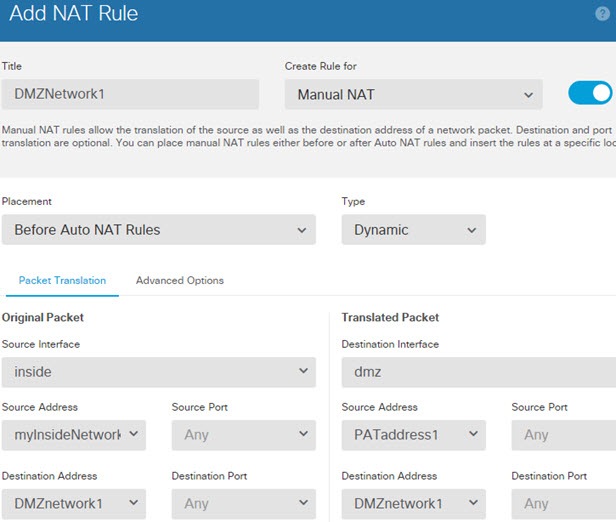Click the Placement label

click(27, 201)
